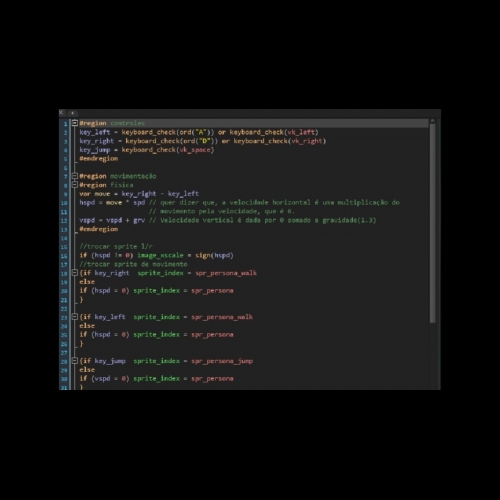Add a new tab with plus button

(72, 113)
